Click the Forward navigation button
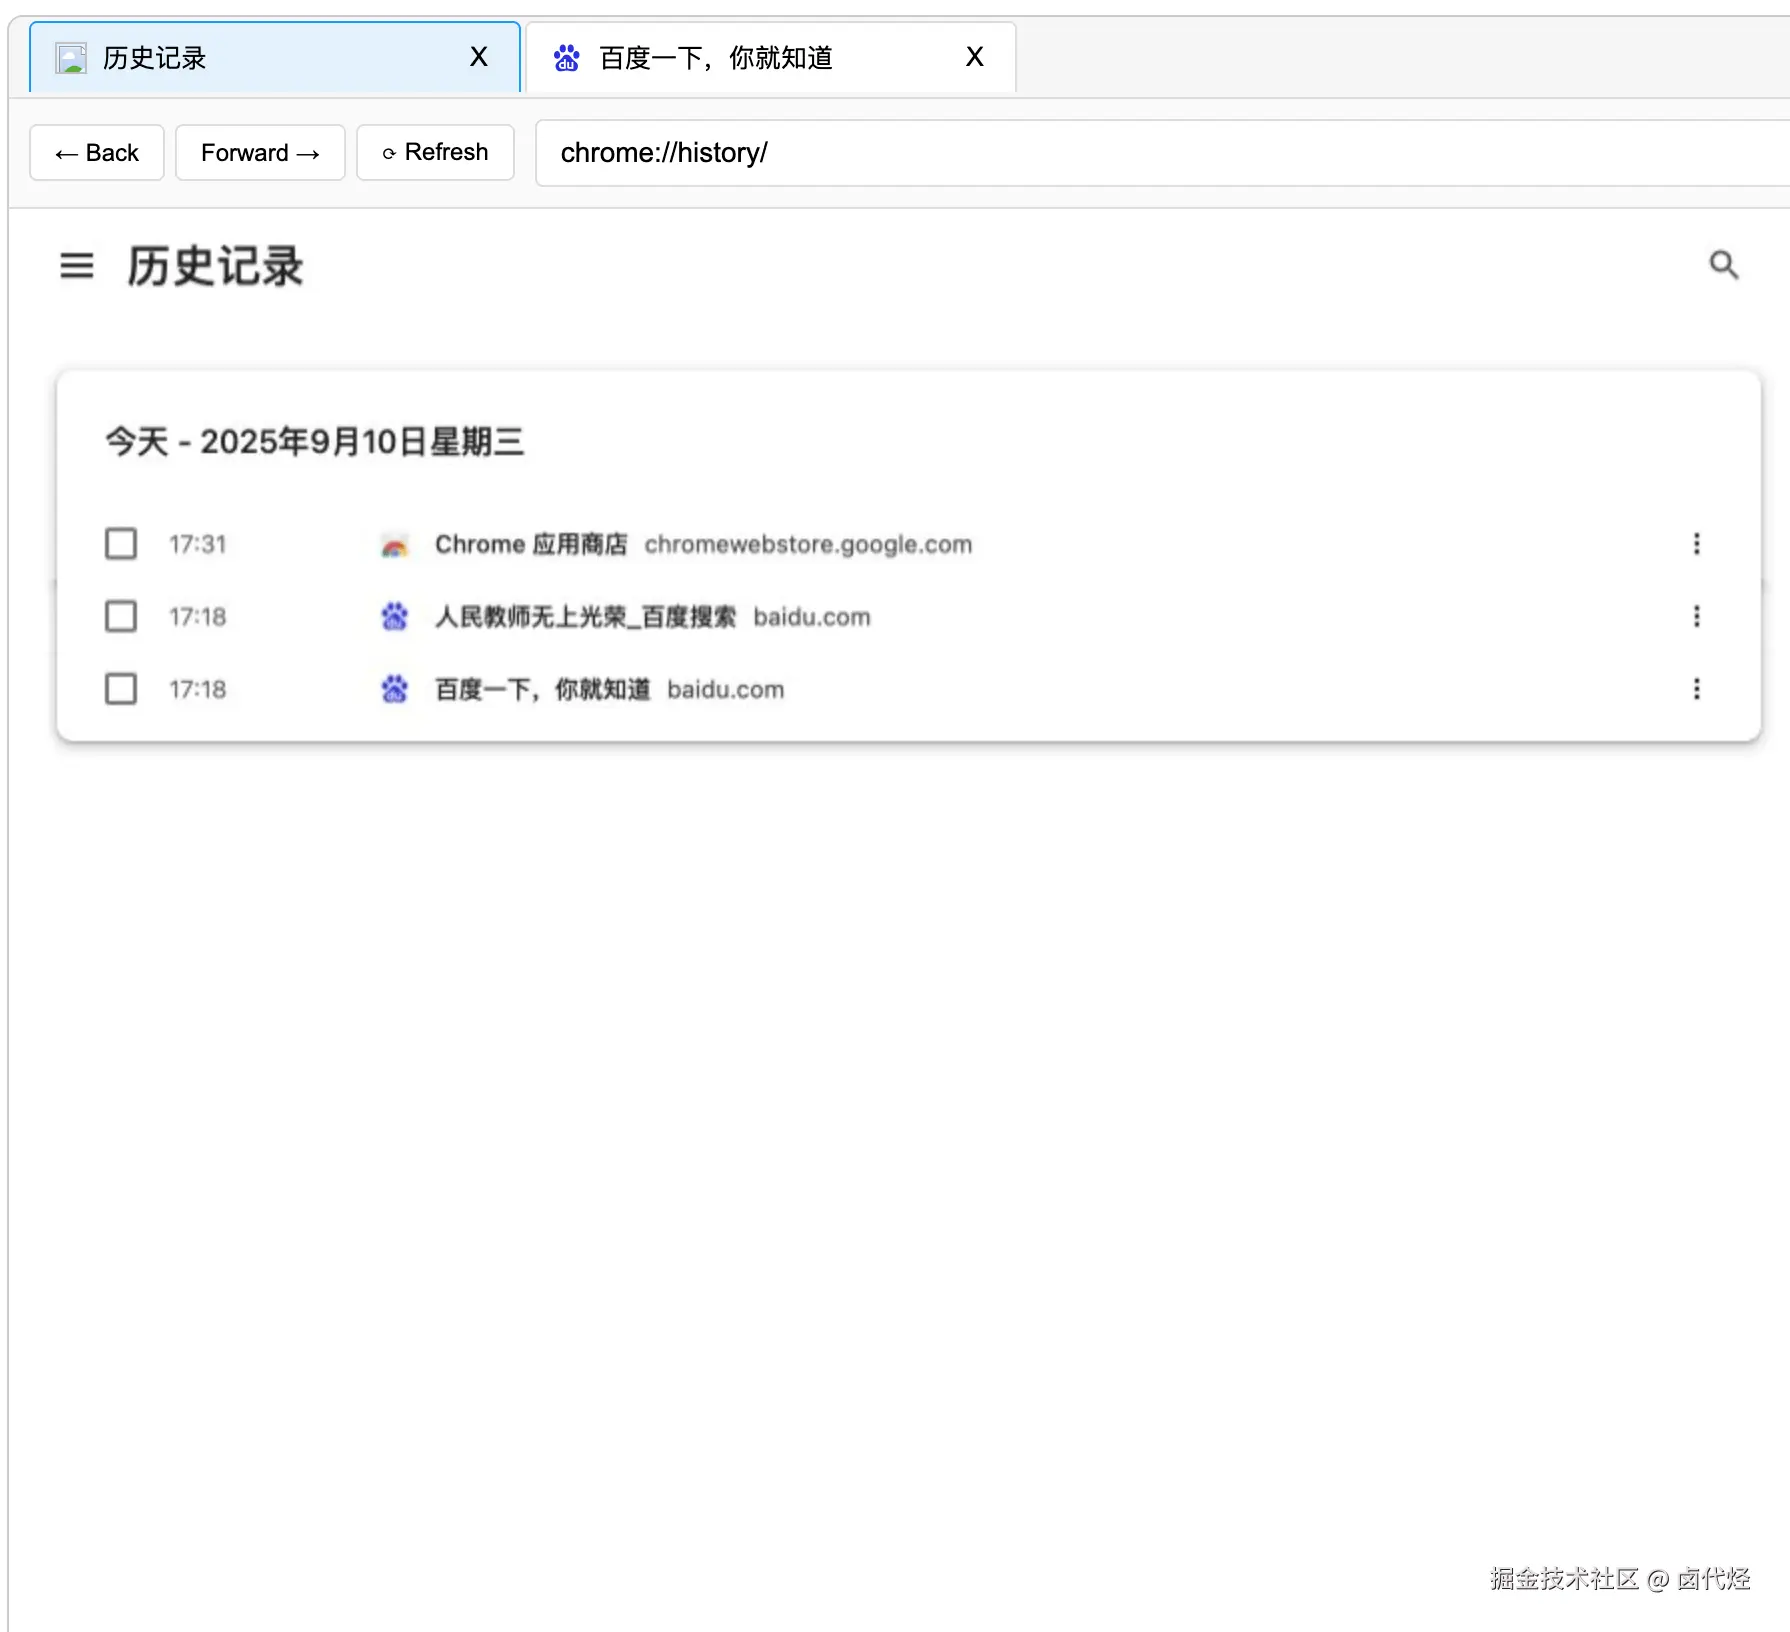The image size is (1790, 1632). [260, 153]
